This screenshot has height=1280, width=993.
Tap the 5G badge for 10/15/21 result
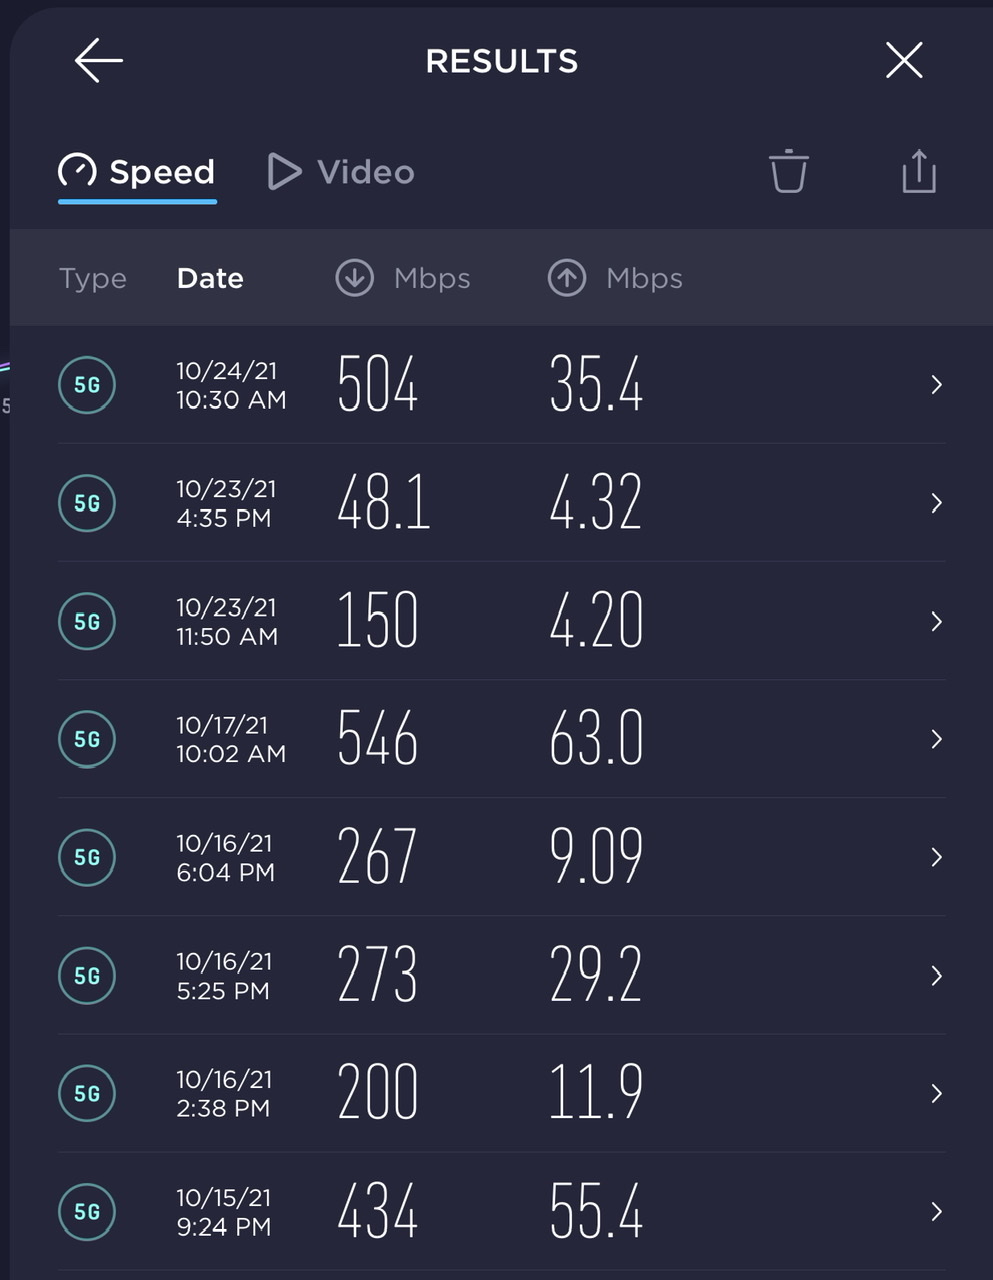pos(87,1211)
